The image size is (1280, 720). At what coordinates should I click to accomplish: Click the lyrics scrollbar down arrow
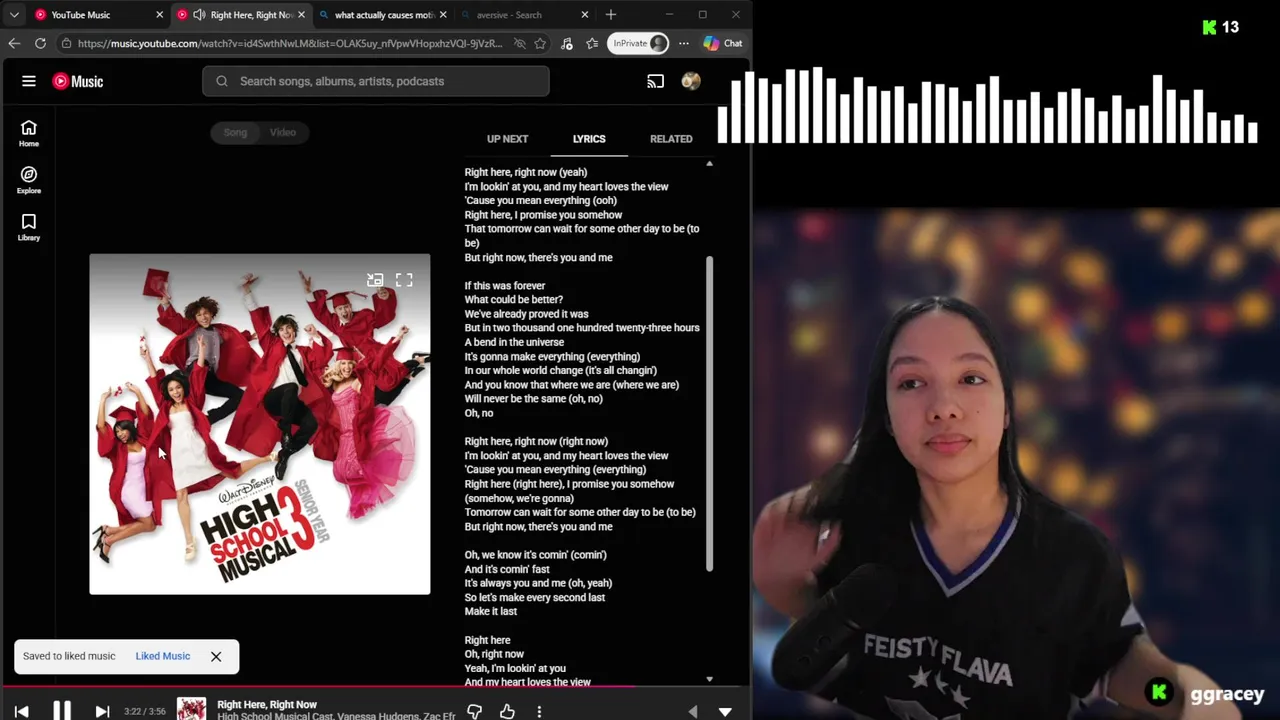(x=709, y=679)
